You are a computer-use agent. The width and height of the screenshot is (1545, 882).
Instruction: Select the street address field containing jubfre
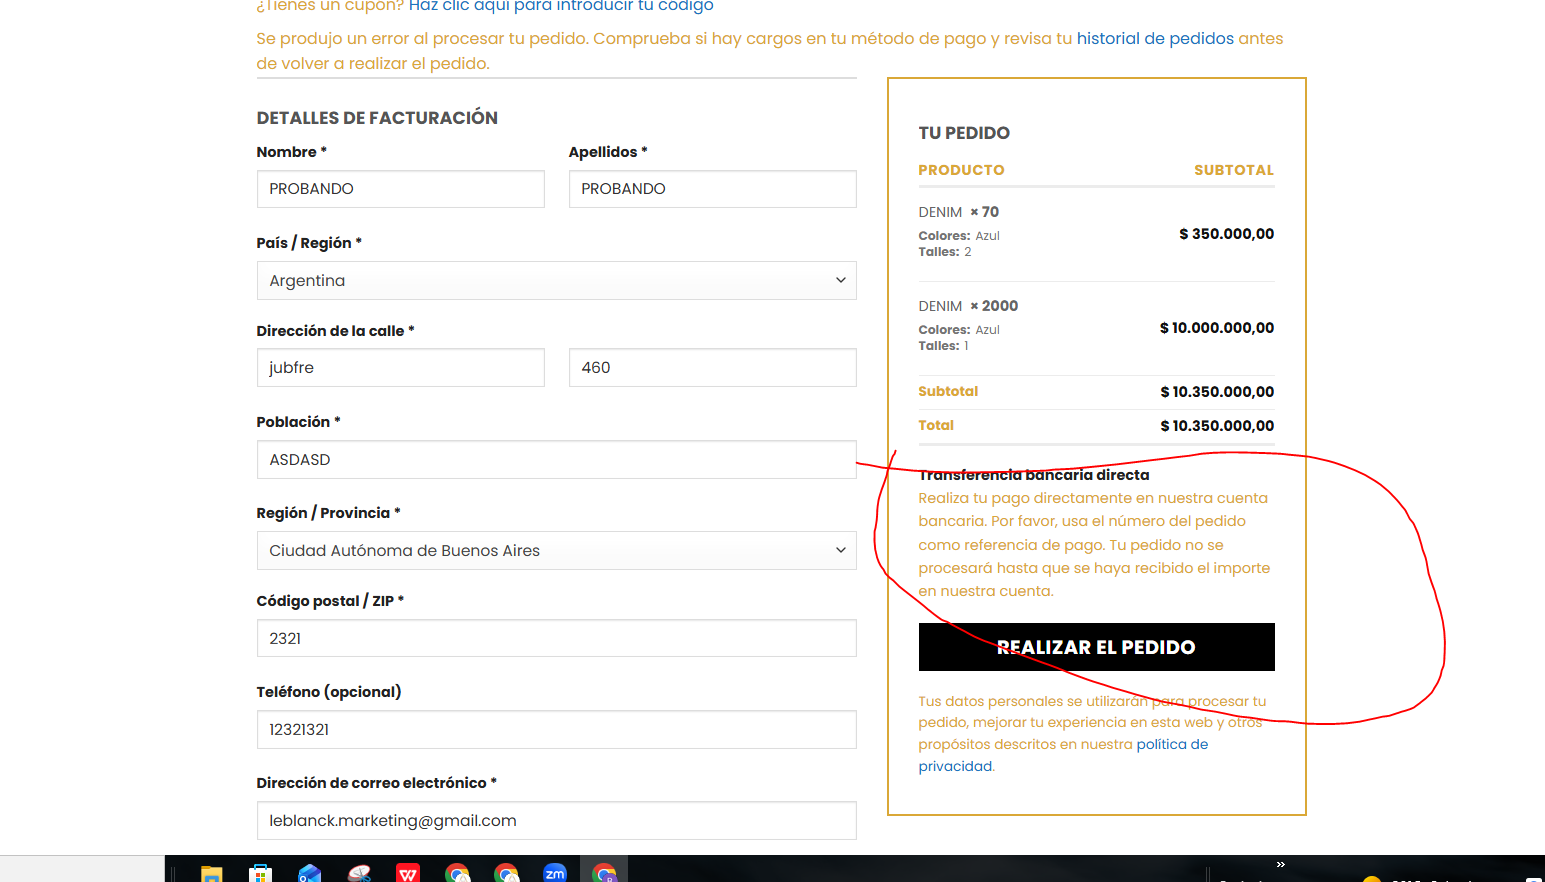click(x=400, y=368)
